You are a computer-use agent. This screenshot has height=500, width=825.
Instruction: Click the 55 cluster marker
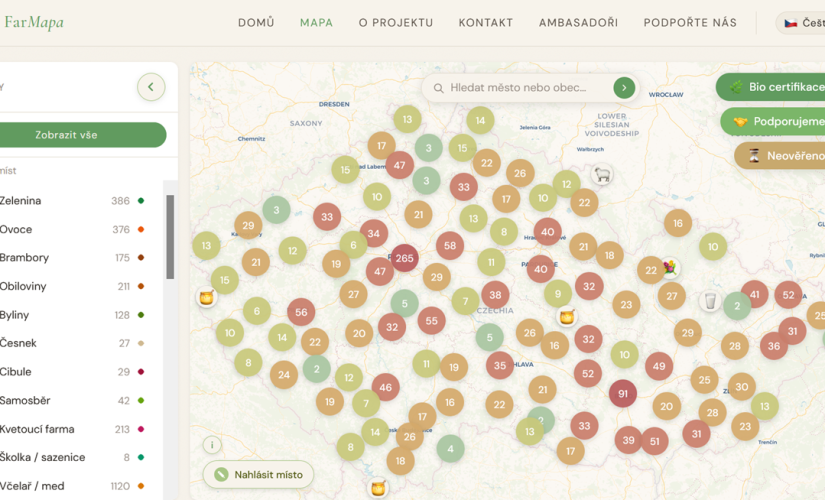click(431, 321)
